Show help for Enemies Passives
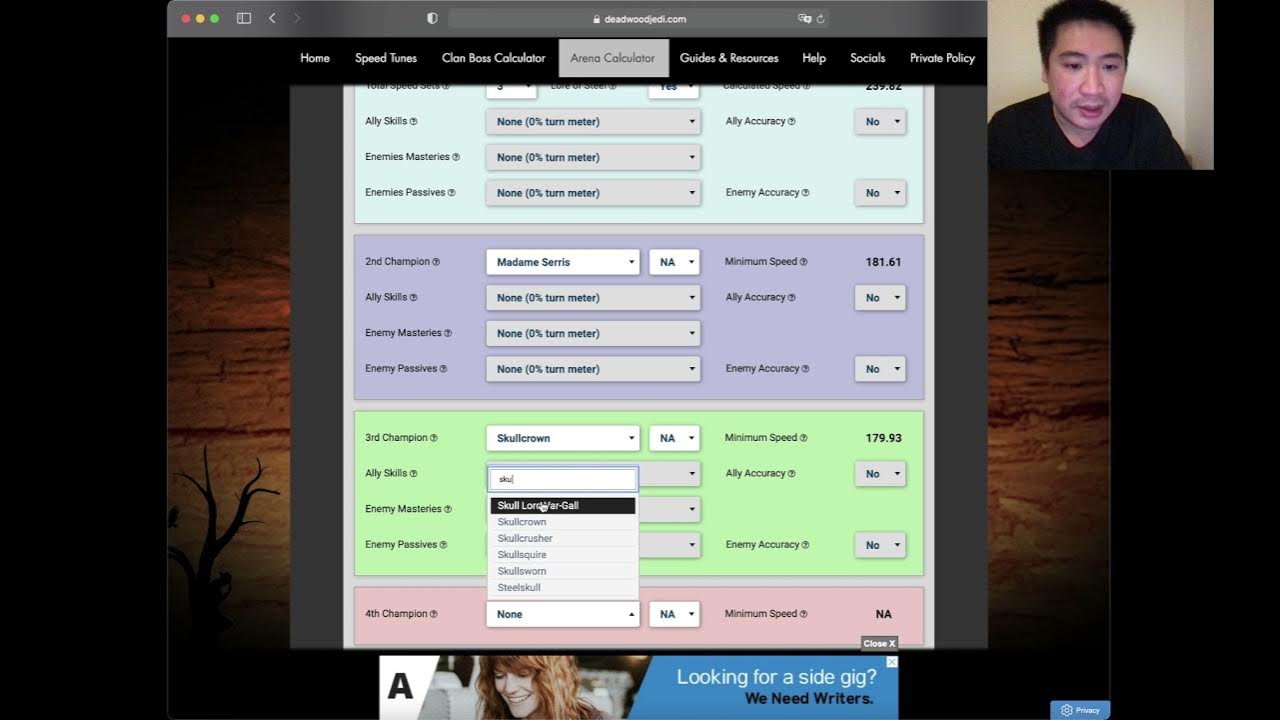 (451, 193)
